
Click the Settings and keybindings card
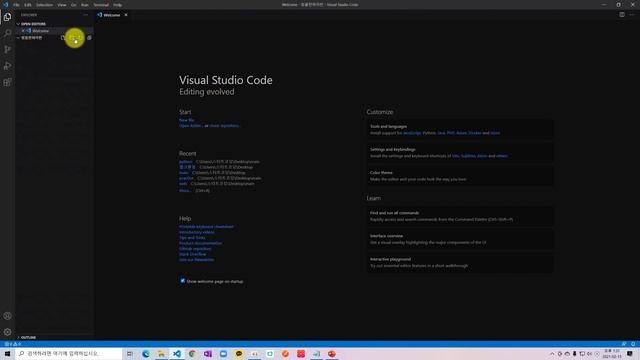[460, 153]
